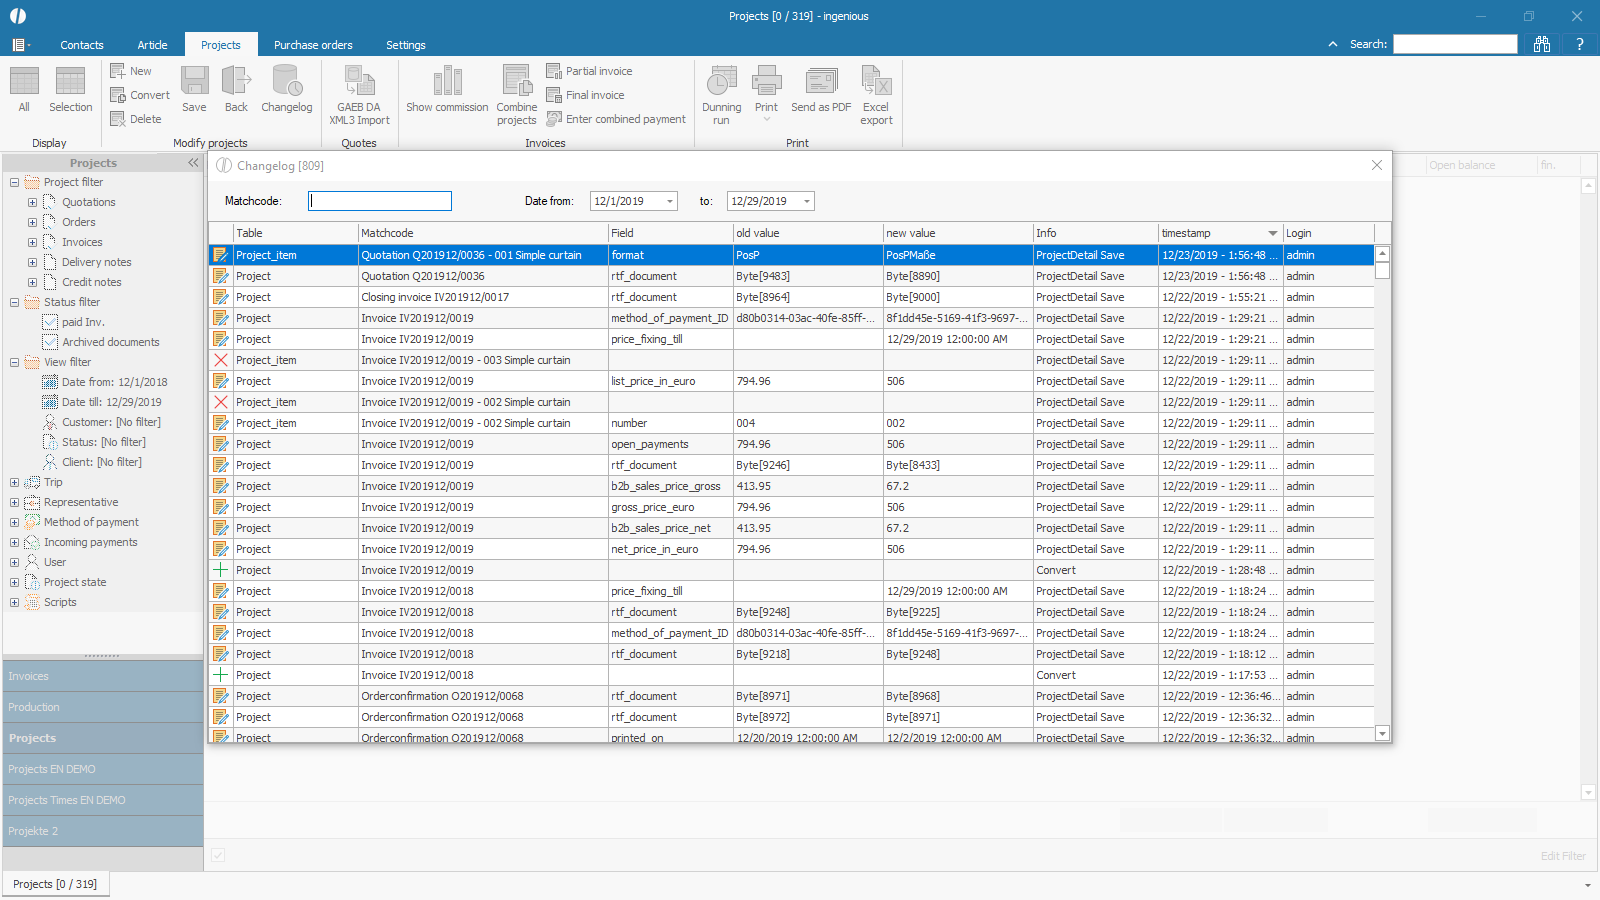
Task: Switch to the Purchase orders tab
Action: coord(313,45)
